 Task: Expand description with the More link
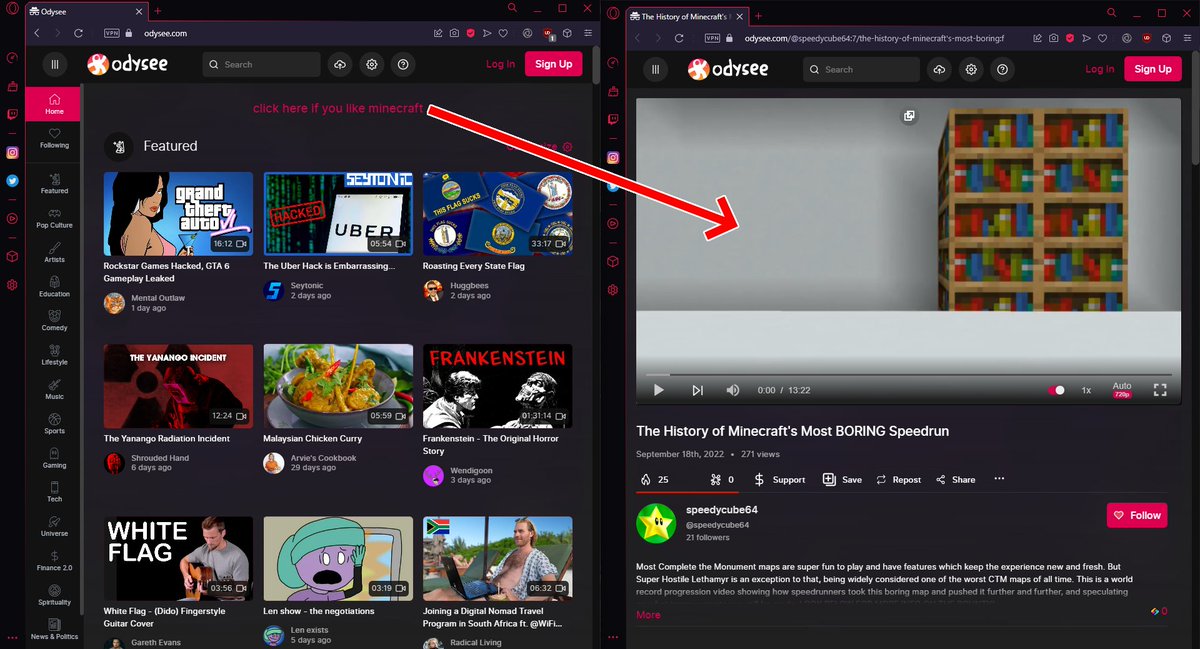tap(648, 615)
